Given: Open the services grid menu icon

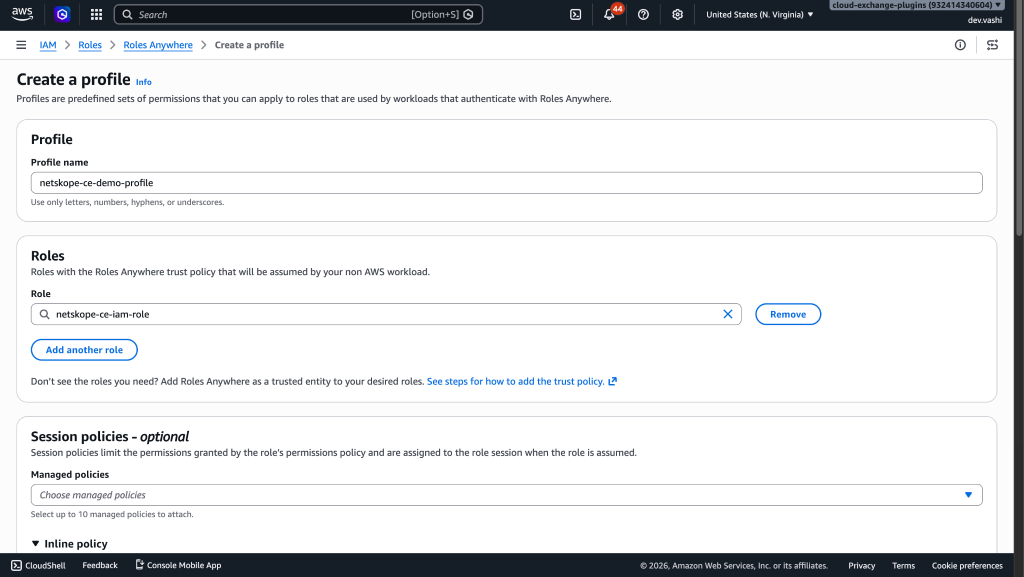Looking at the screenshot, I should tap(96, 14).
